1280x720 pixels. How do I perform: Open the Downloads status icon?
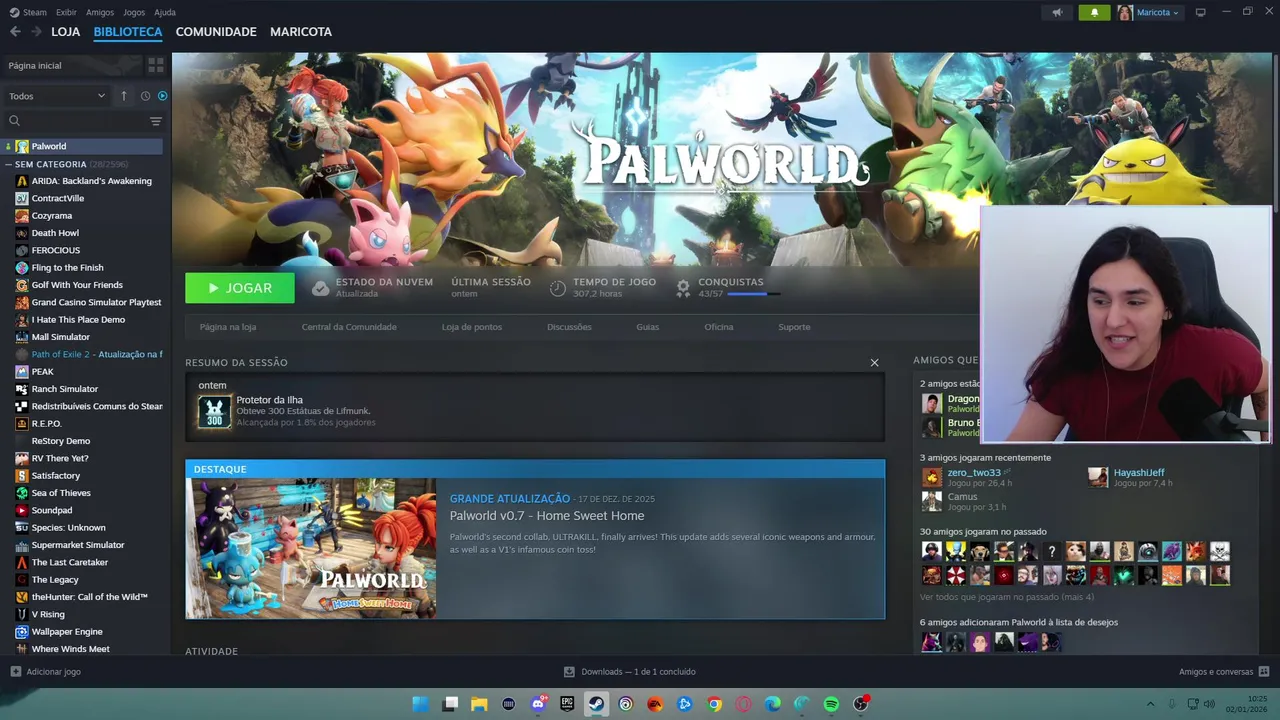point(569,672)
